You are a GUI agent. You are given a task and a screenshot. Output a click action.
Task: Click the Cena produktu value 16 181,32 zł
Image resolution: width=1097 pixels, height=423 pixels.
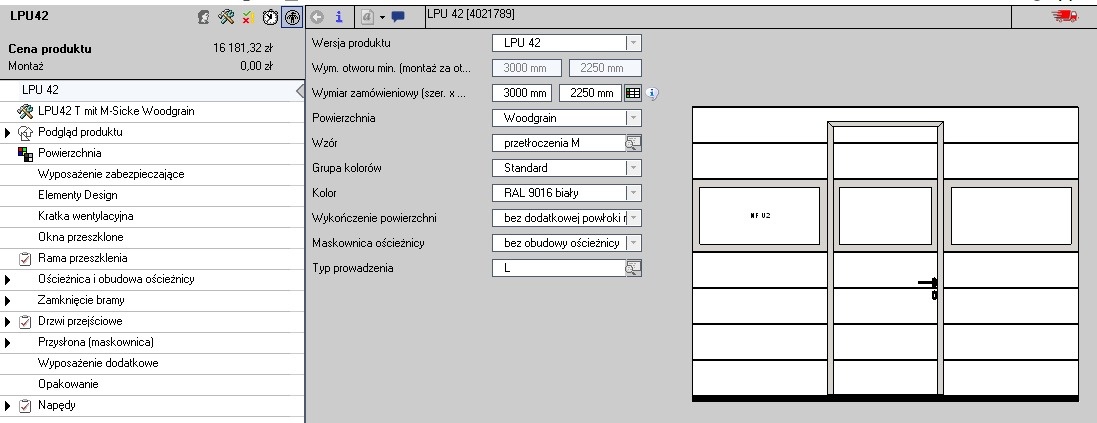[x=243, y=48]
